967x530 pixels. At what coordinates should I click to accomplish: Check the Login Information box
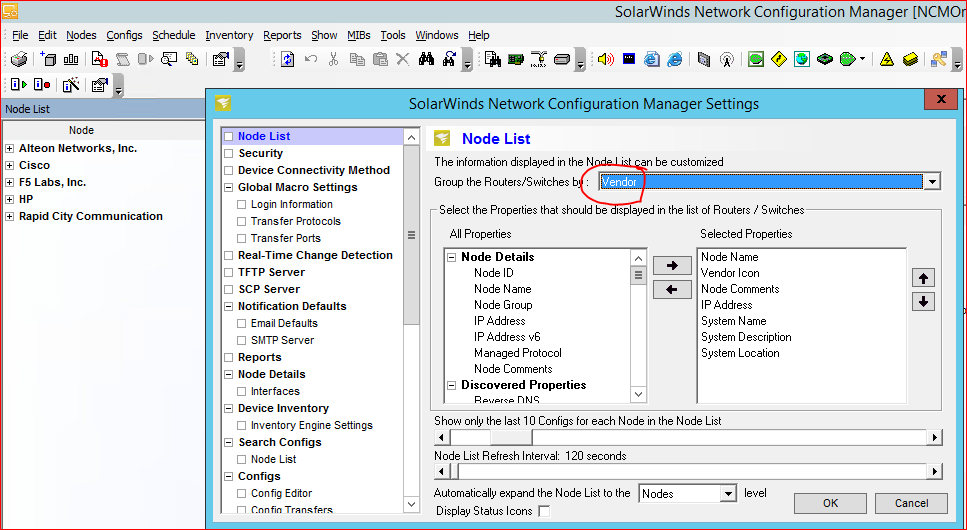[242, 204]
